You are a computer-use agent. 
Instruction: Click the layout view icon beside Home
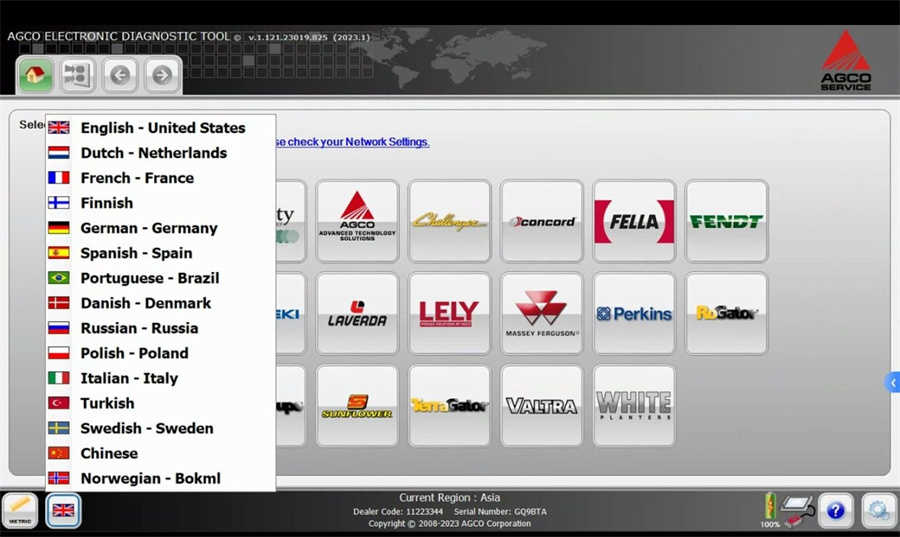[77, 75]
